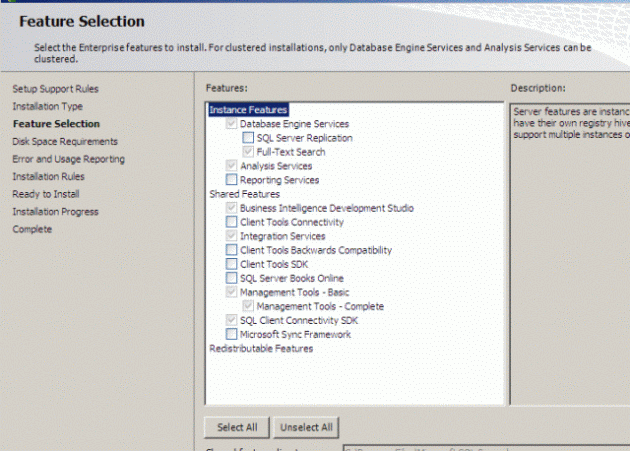Click the Setup Support Rules step

tap(55, 89)
